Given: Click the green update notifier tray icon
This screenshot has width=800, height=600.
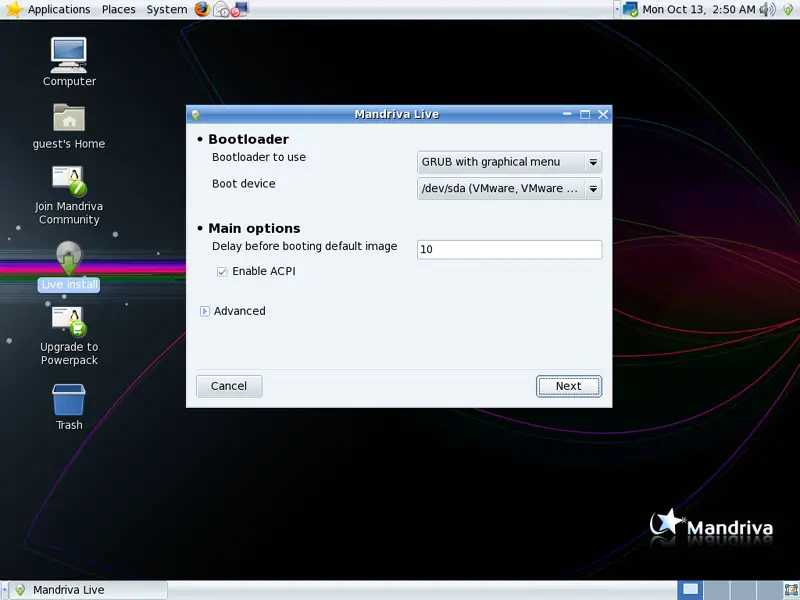Looking at the screenshot, I should click(x=788, y=9).
